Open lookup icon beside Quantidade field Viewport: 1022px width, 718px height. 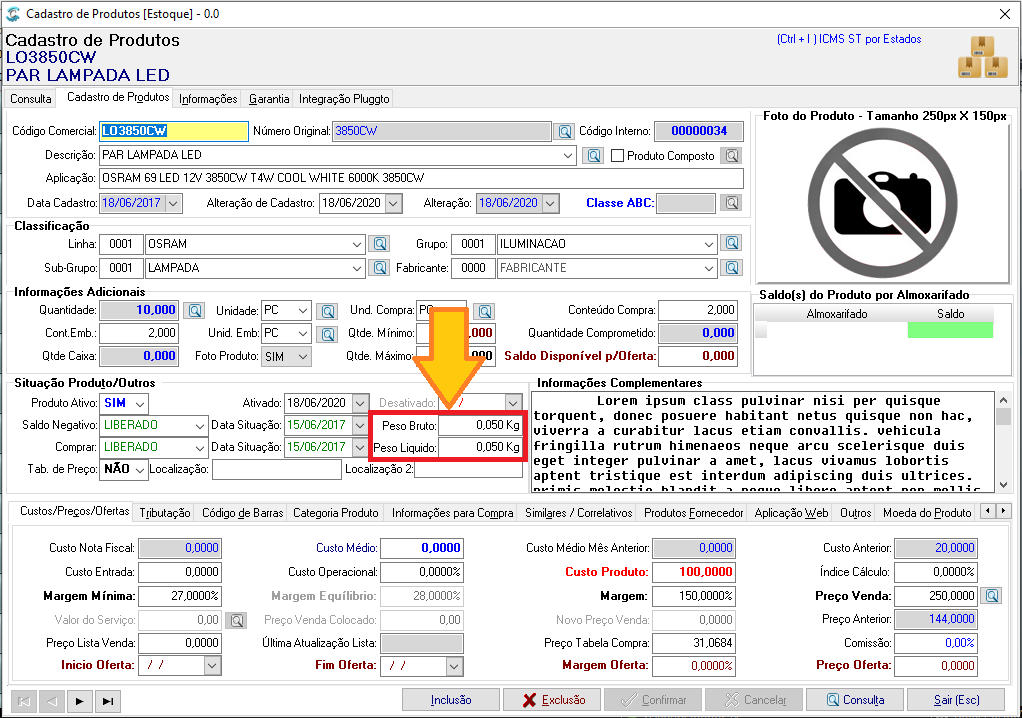coord(194,311)
